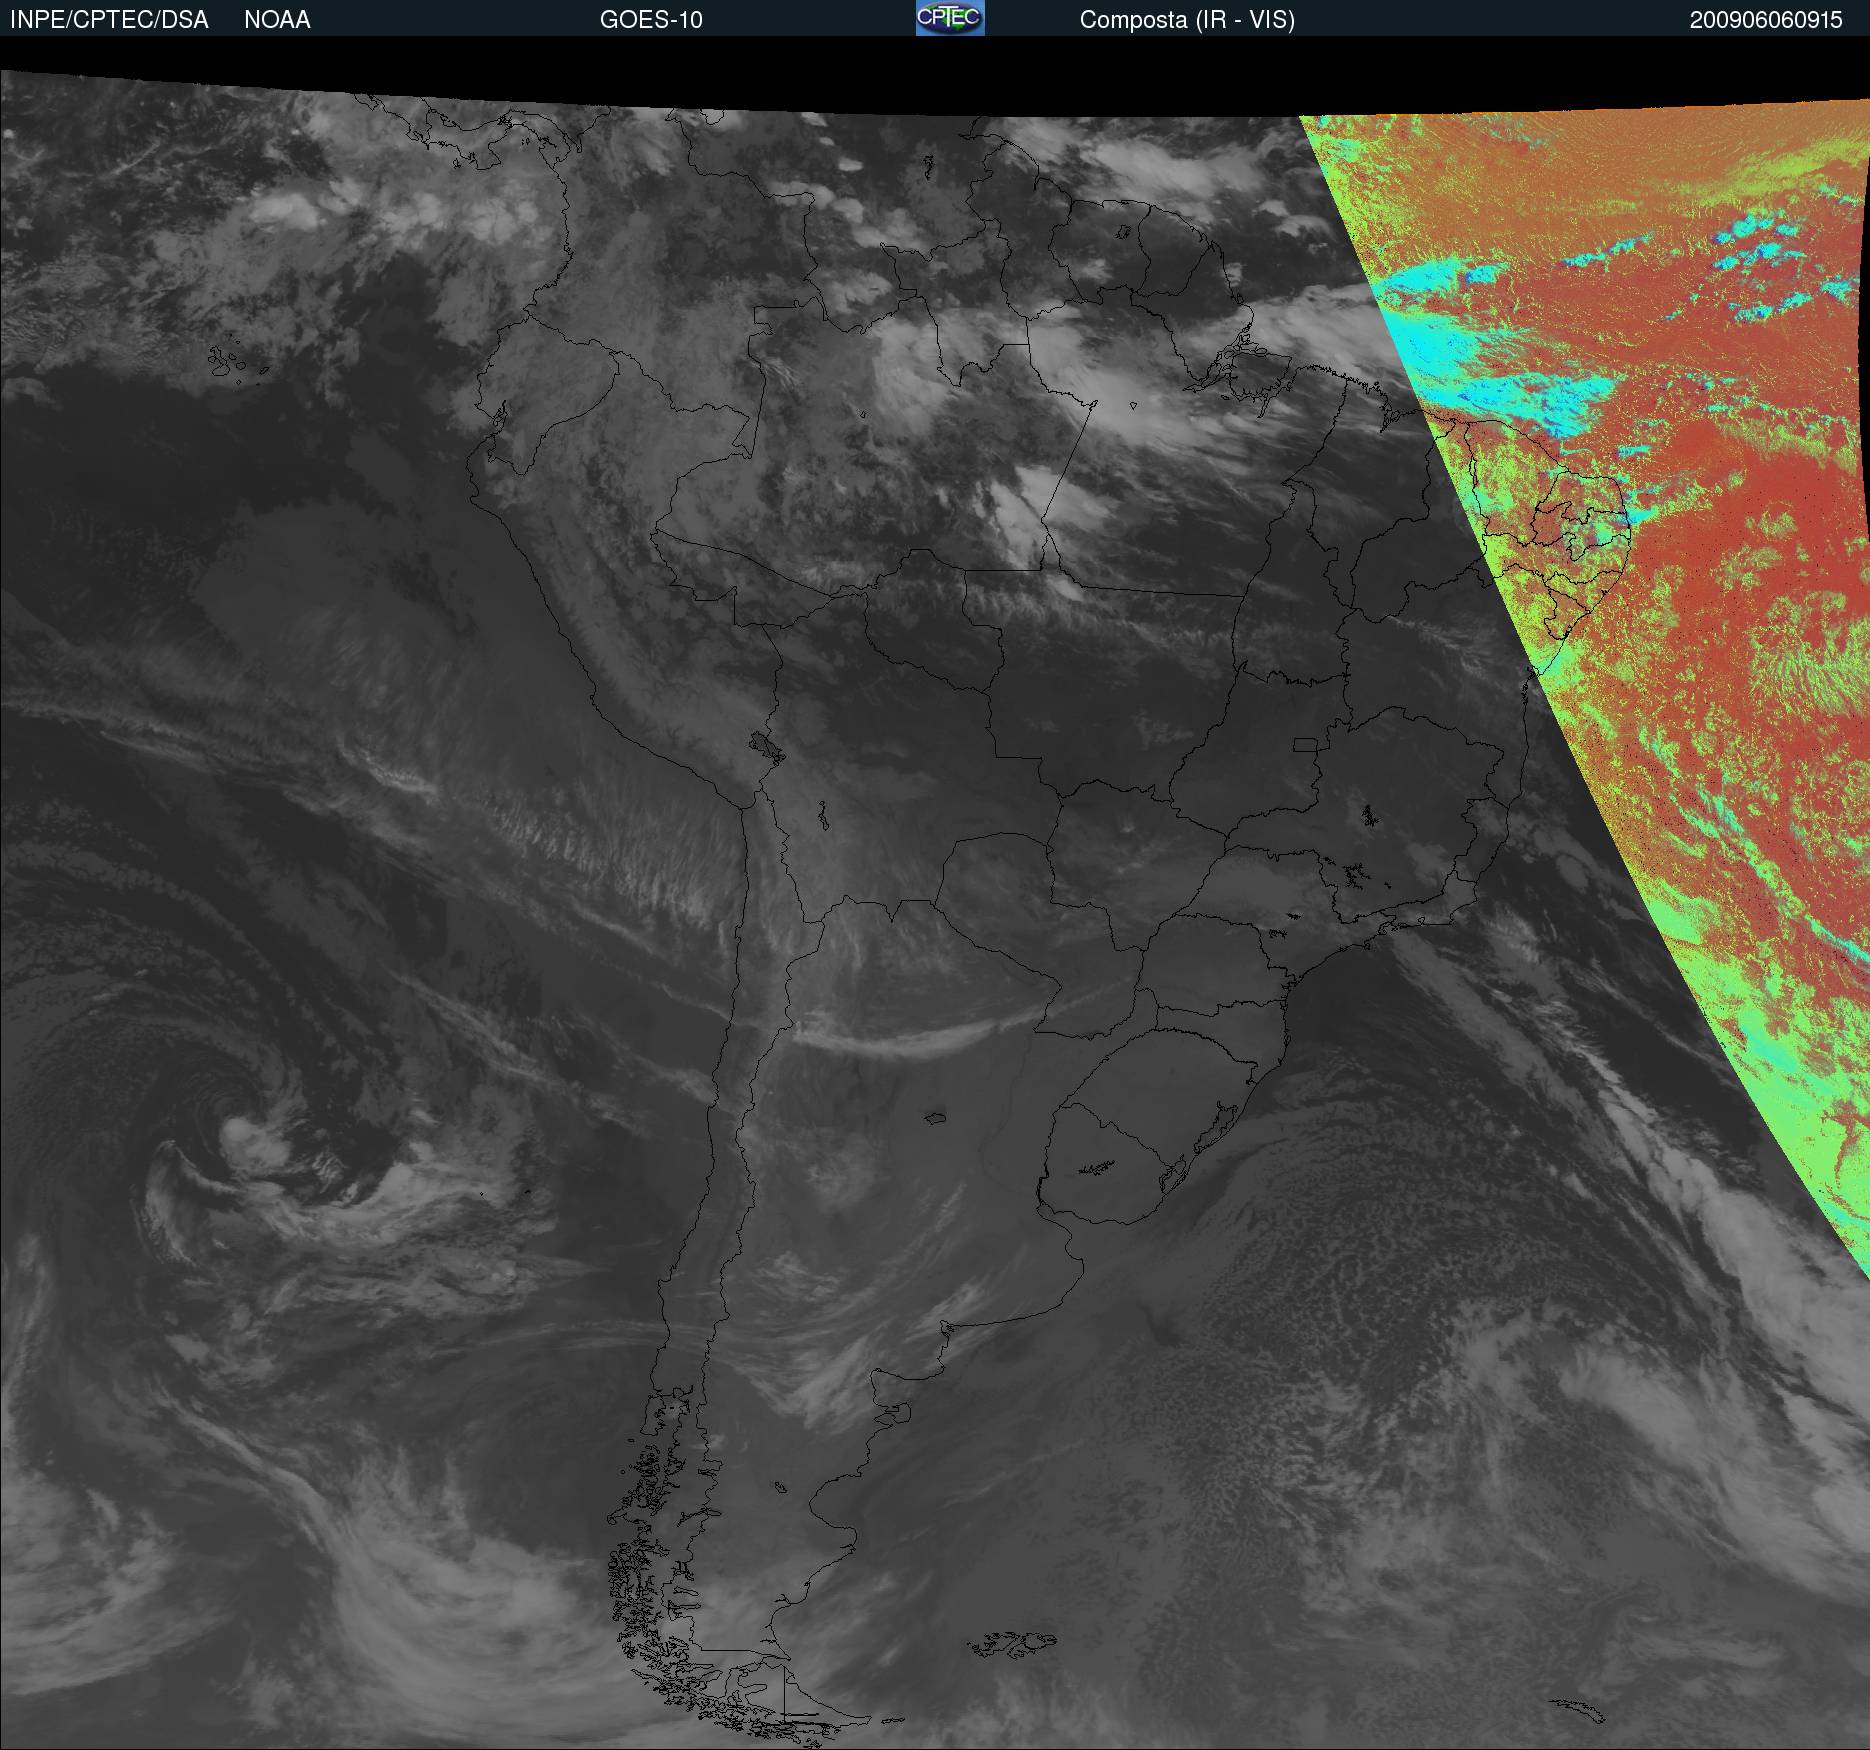Select the Composta (IR - VIS) title

[x=1187, y=20]
